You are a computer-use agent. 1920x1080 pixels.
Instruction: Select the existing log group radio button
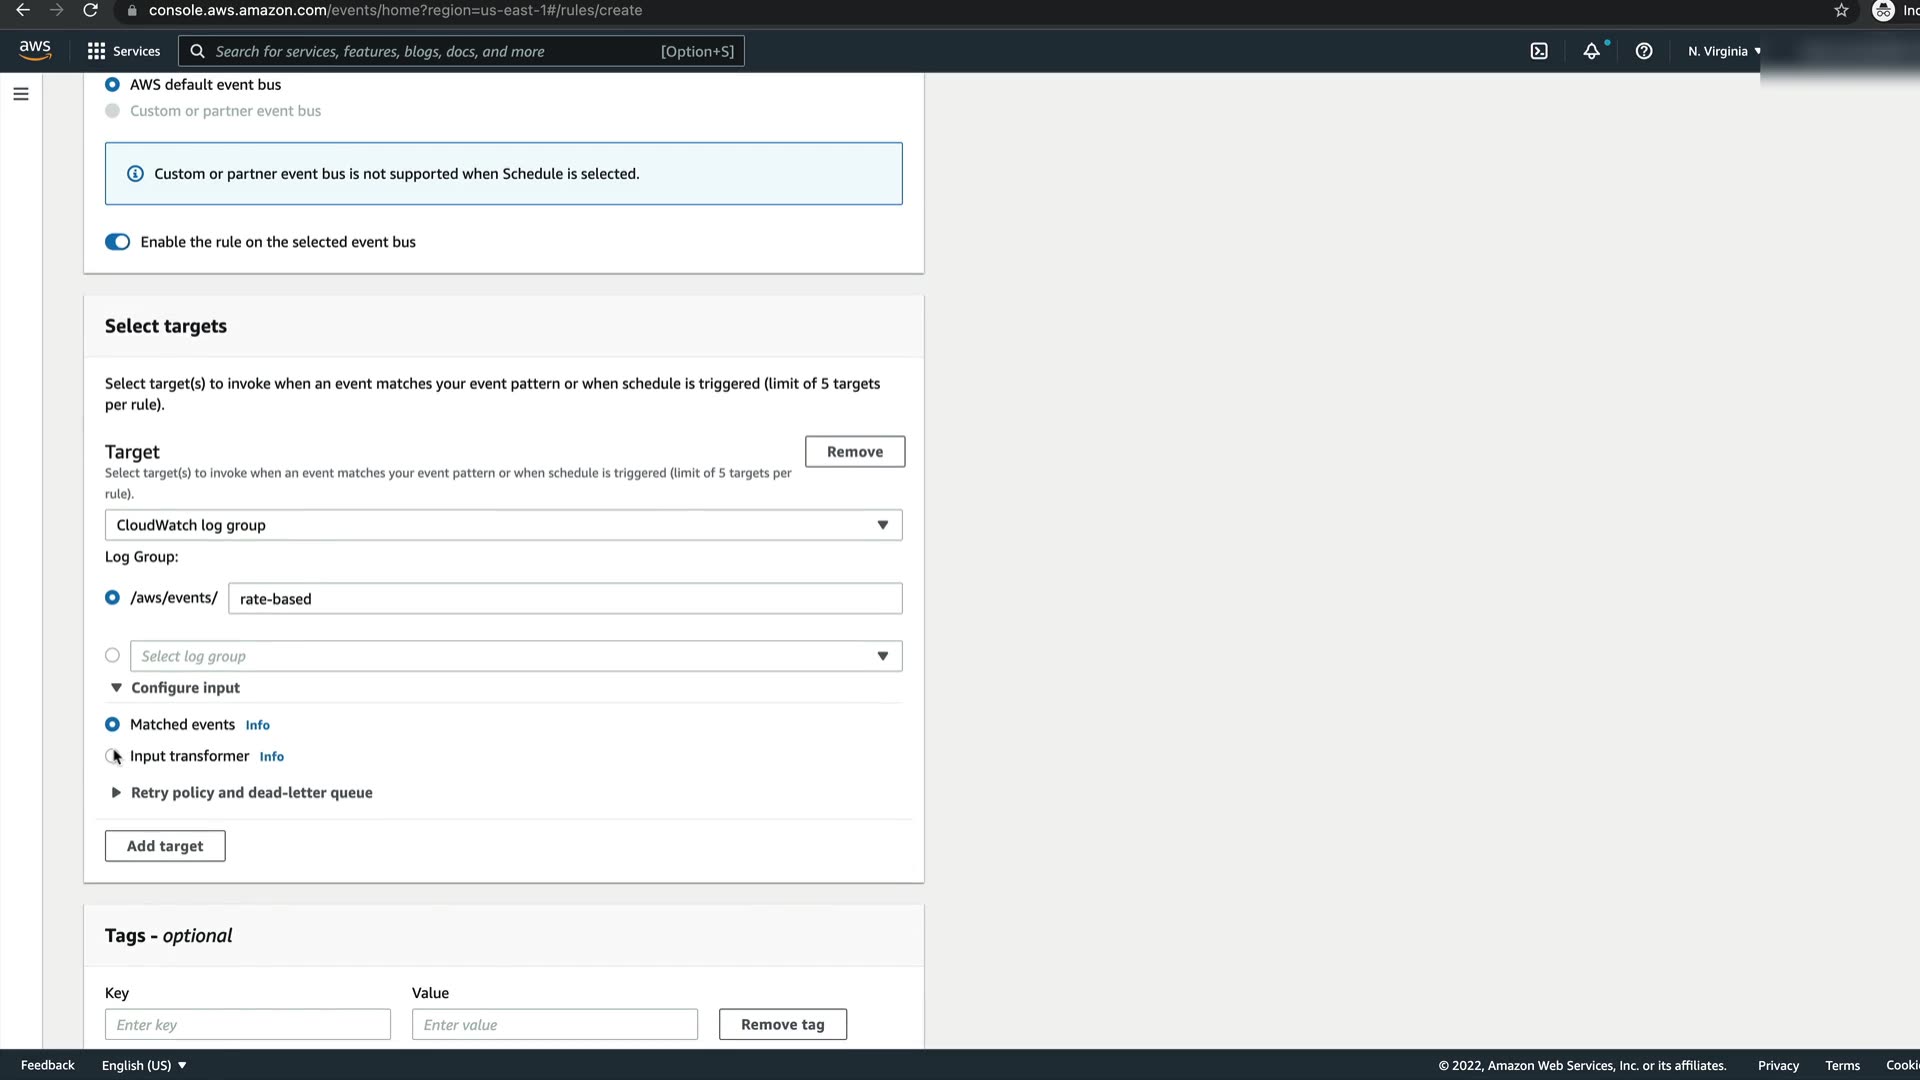(112, 656)
